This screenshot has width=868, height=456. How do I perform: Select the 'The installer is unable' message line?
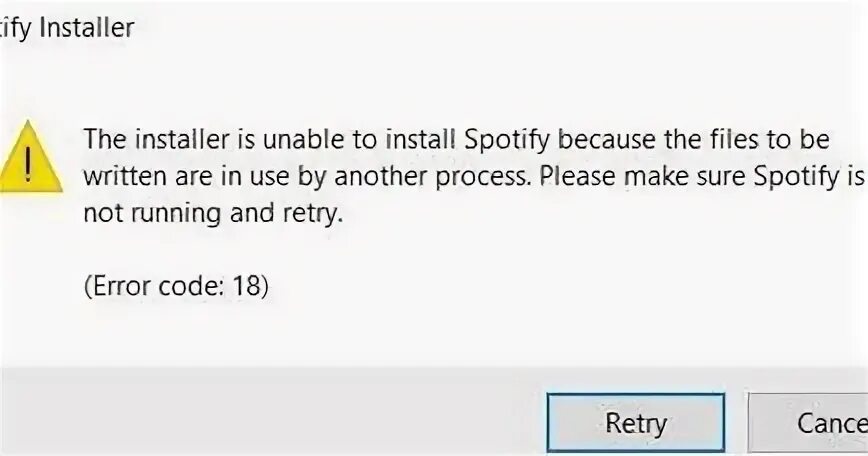tap(456, 139)
